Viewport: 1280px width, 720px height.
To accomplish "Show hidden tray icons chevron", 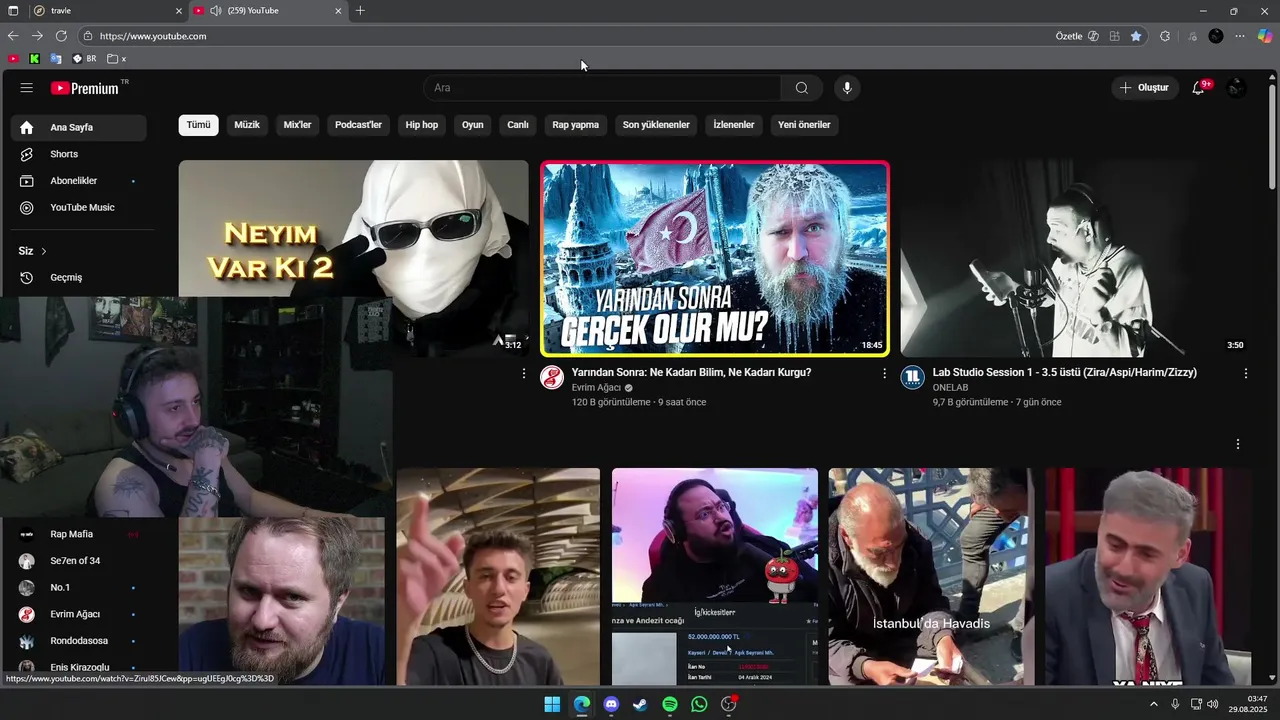I will tap(1154, 704).
